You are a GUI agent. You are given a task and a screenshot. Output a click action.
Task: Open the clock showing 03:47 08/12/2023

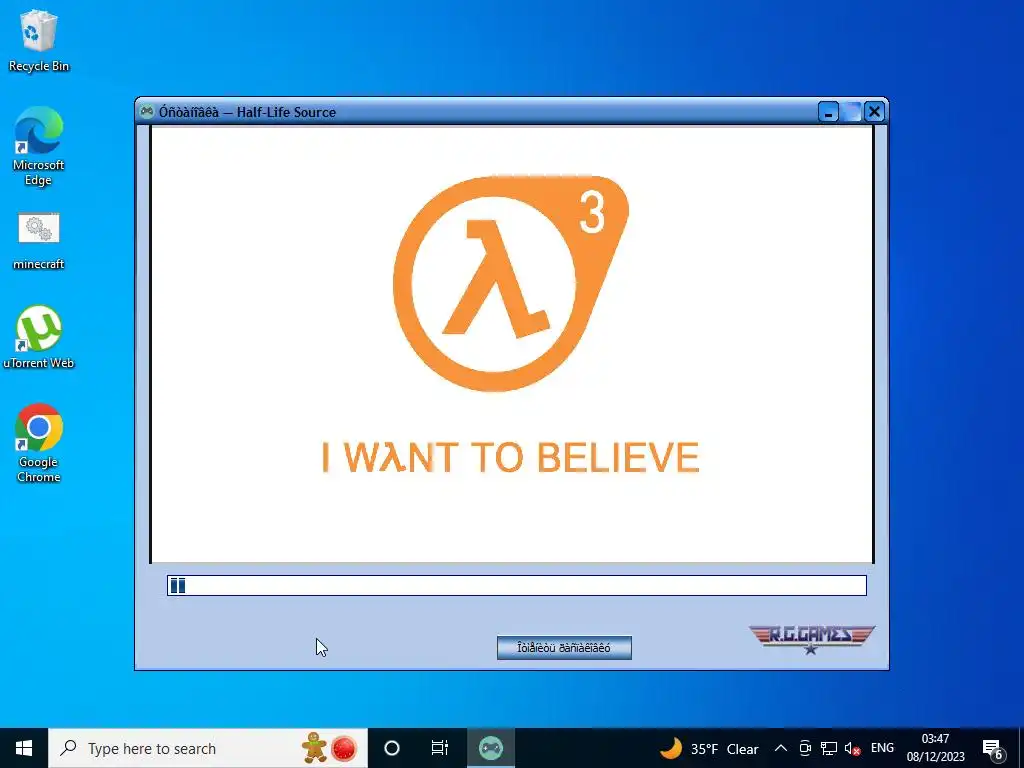click(935, 748)
